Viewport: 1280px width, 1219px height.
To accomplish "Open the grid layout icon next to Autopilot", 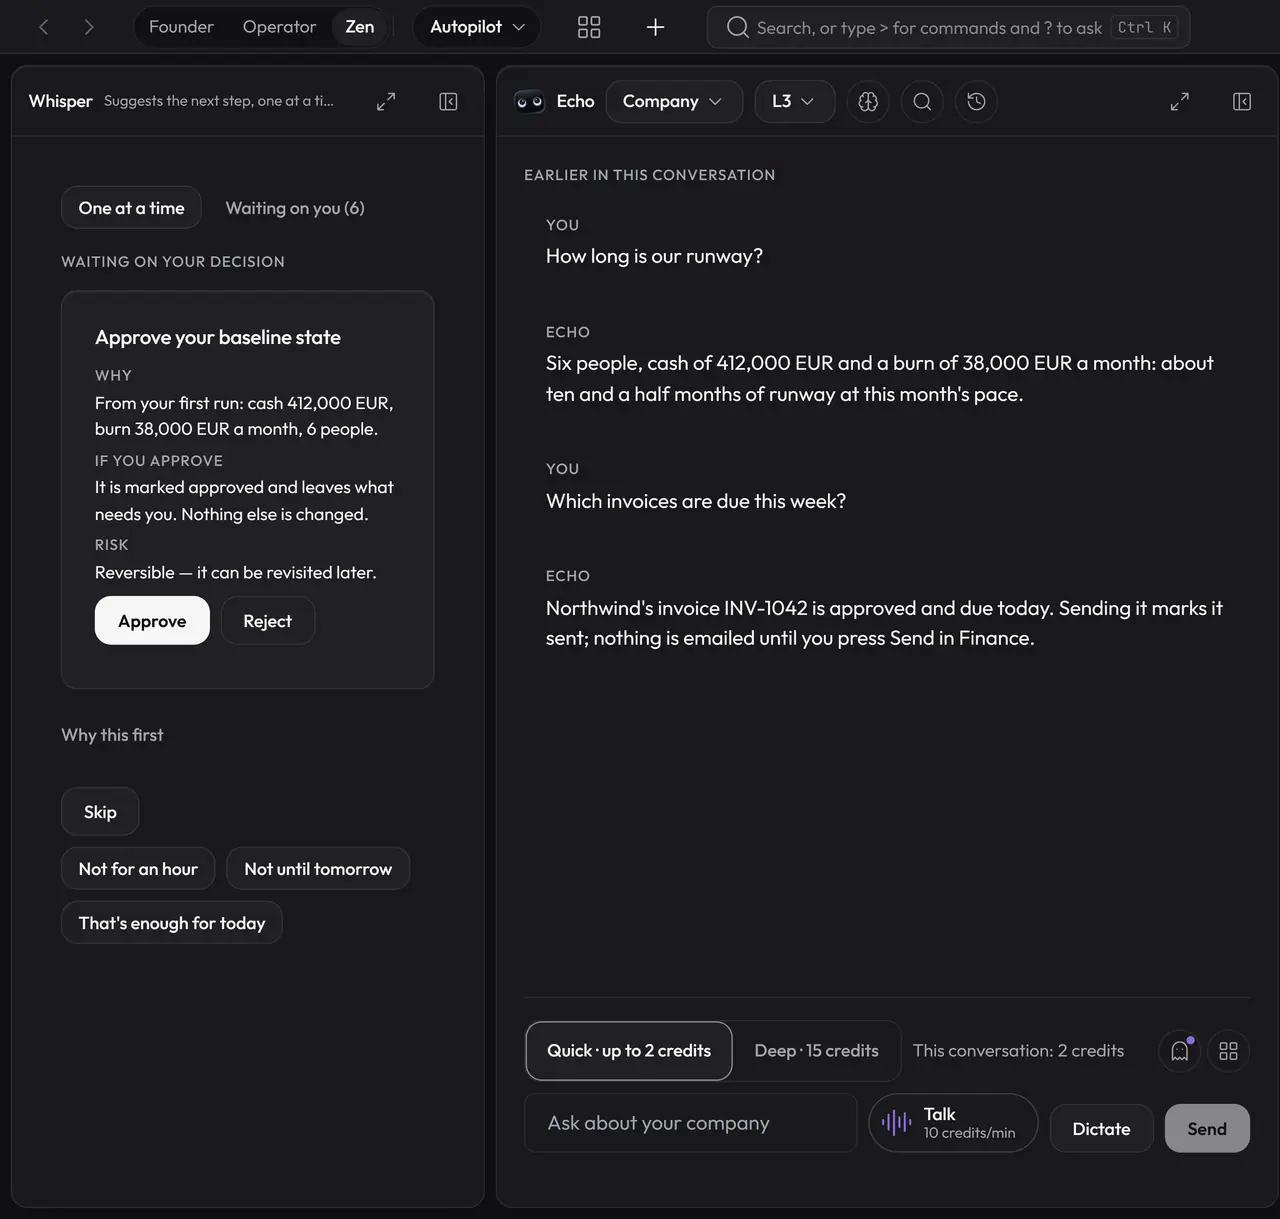I will coord(589,27).
